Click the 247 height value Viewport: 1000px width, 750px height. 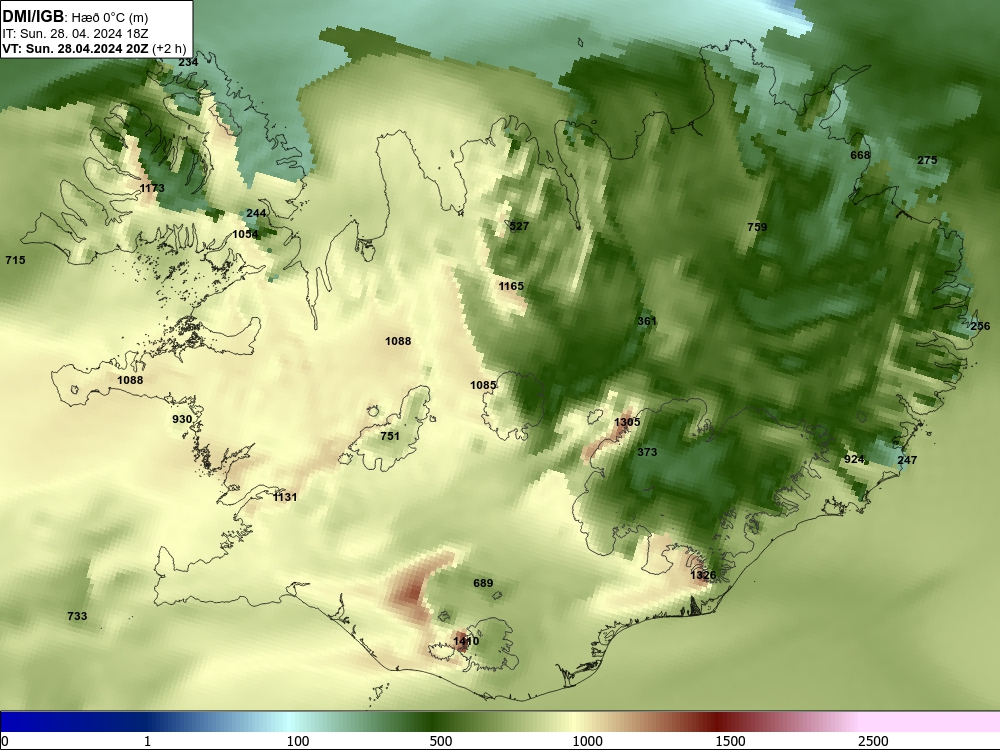pos(907,460)
